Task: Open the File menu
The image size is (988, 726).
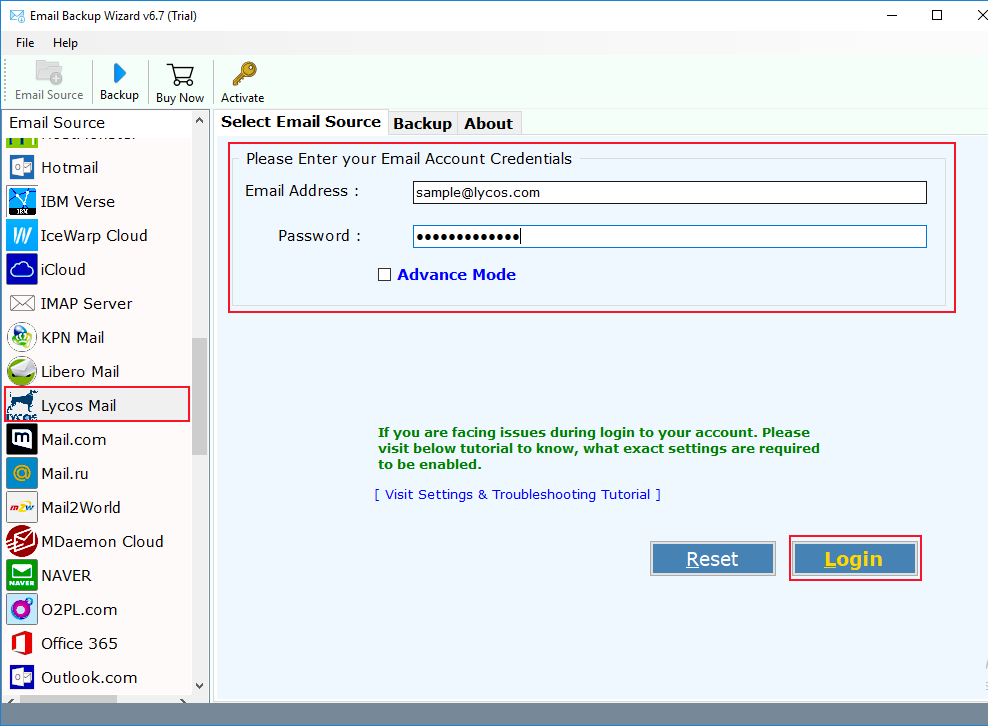Action: pyautogui.click(x=25, y=43)
